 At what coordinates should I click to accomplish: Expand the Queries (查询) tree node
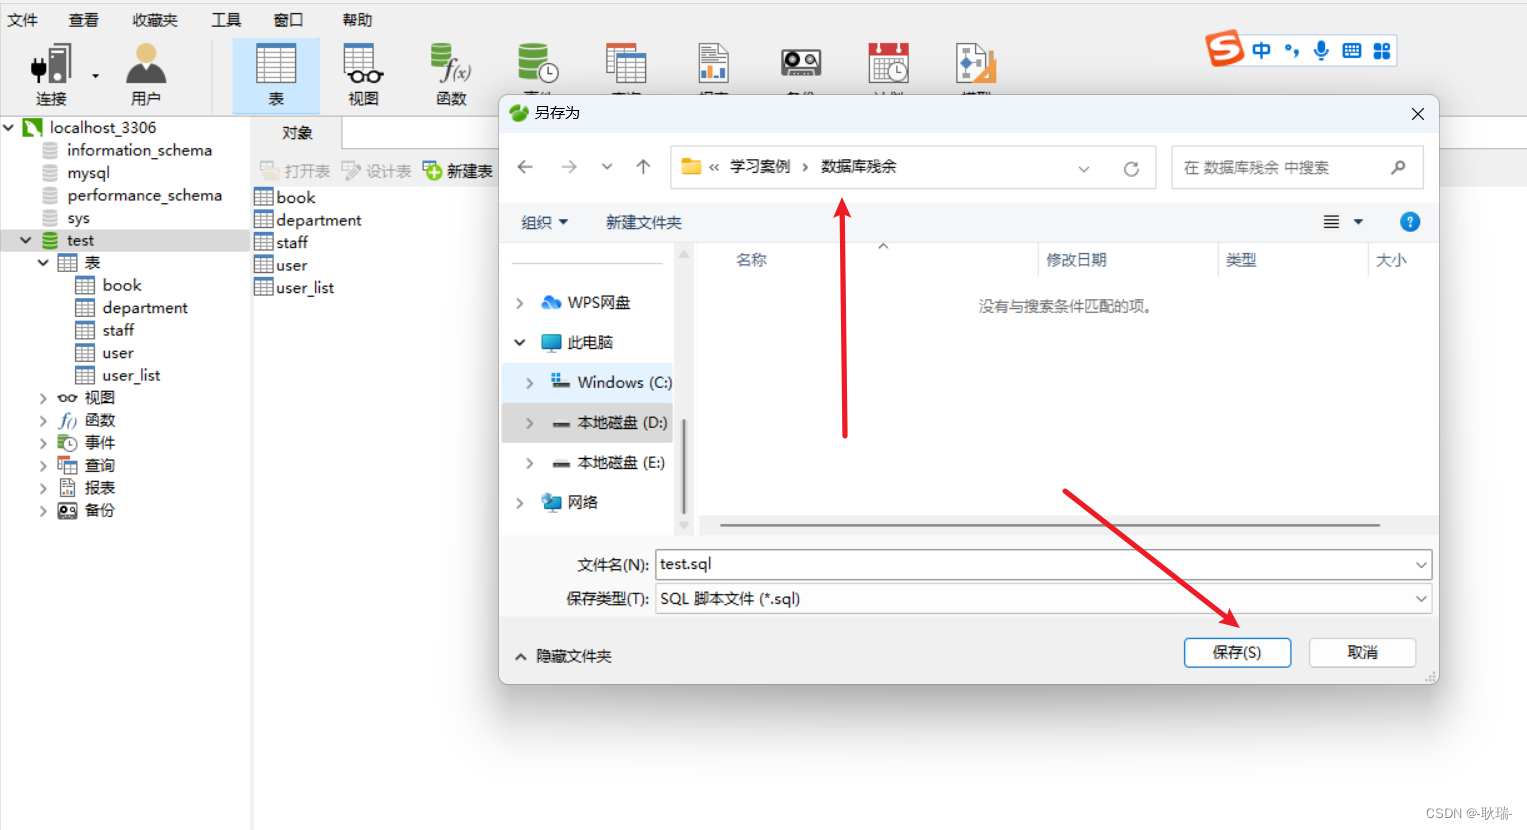(x=43, y=466)
